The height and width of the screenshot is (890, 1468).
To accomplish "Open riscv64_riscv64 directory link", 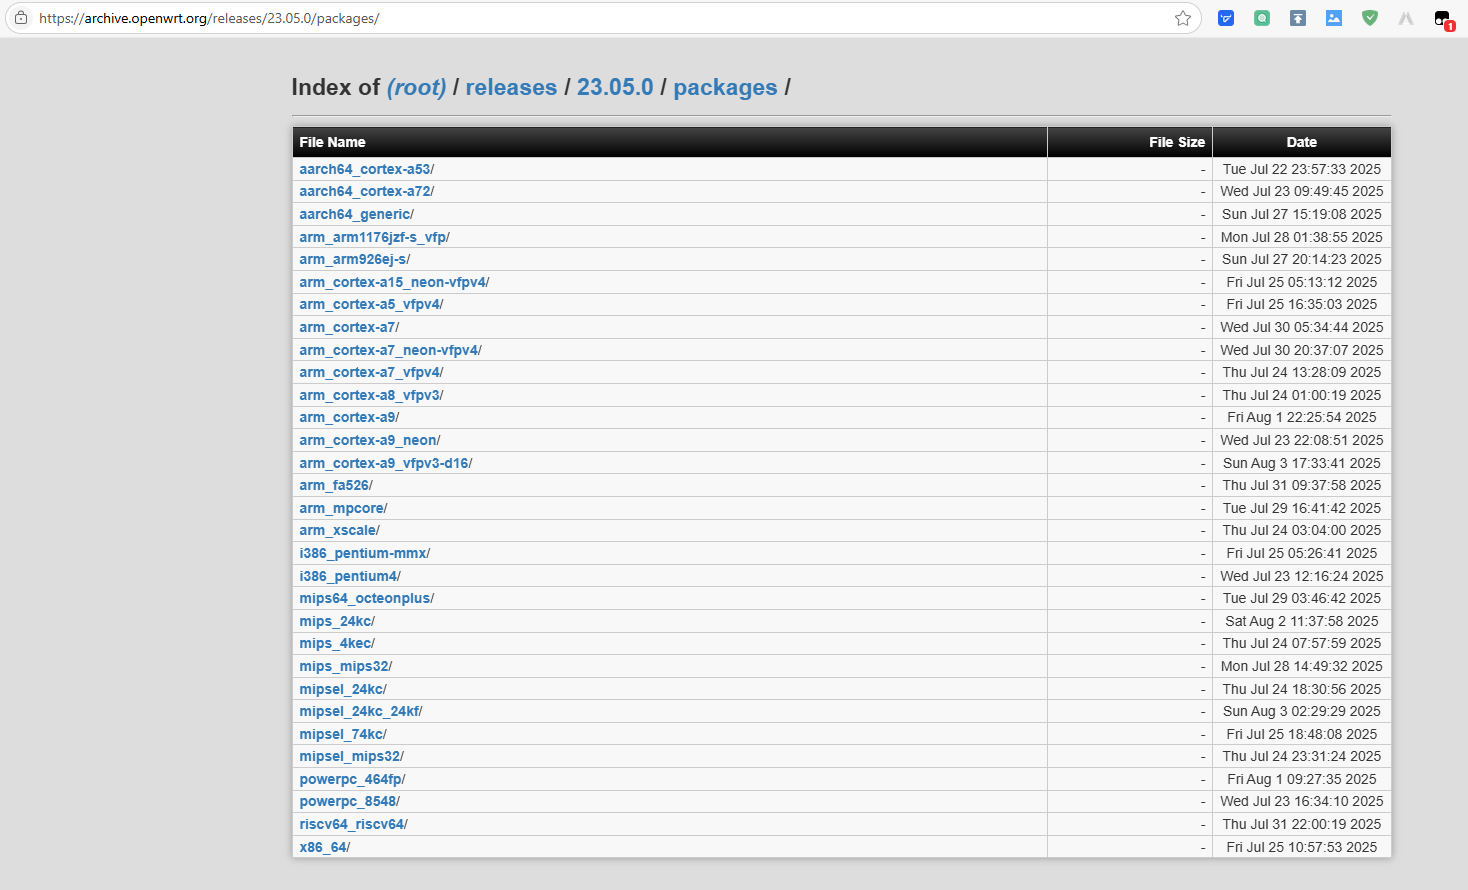I will click(352, 824).
